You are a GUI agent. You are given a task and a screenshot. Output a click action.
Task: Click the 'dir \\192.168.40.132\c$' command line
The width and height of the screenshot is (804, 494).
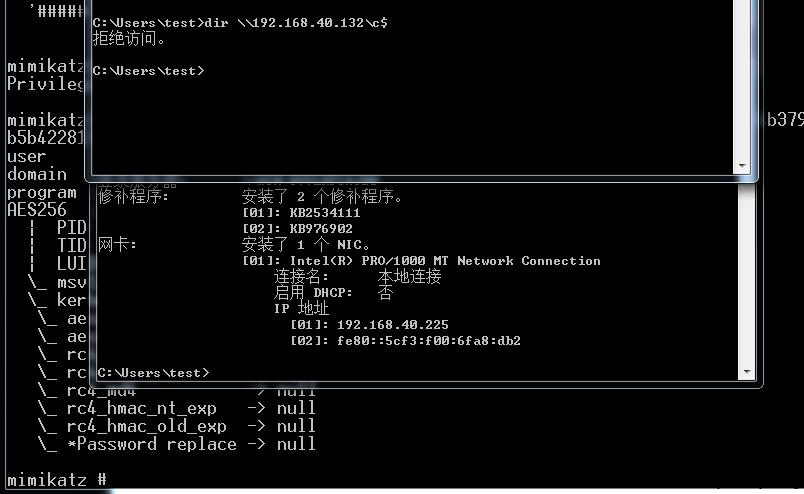coord(240,23)
